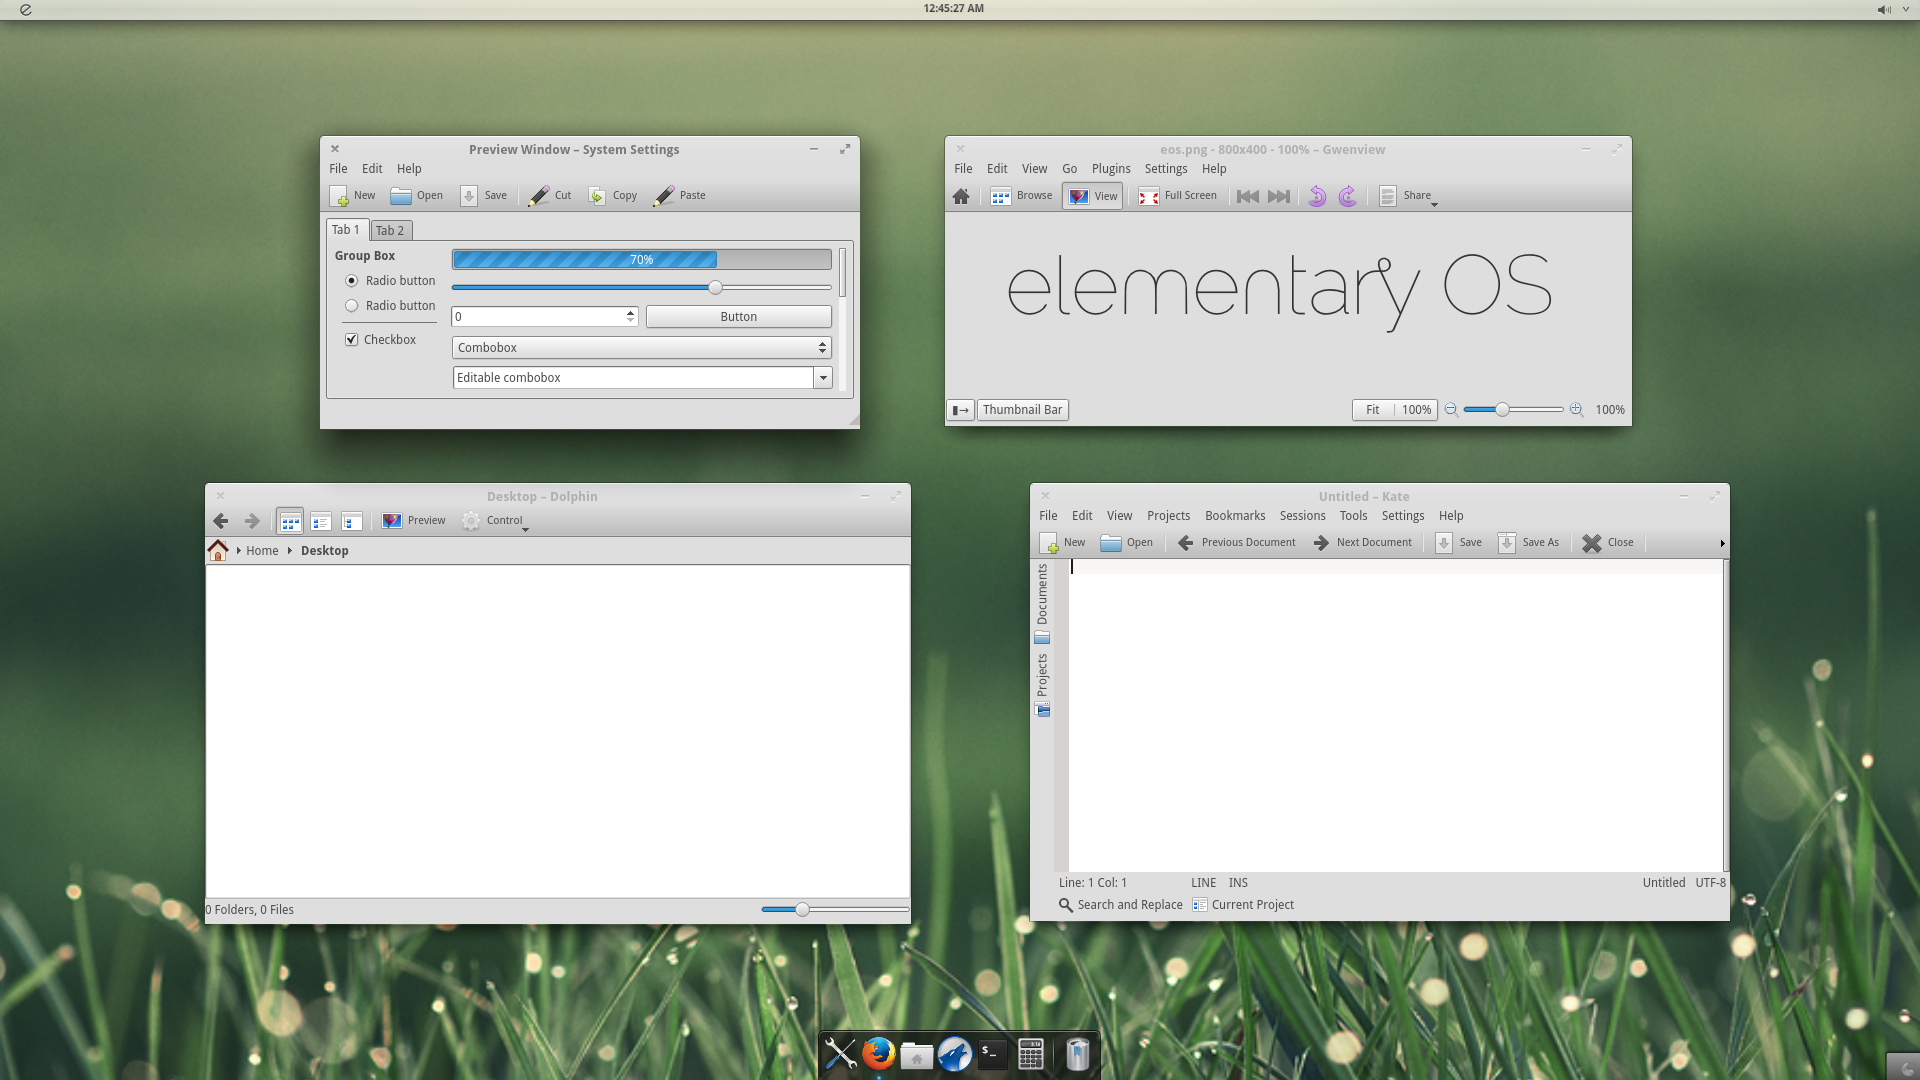Click Gwenview zoom slider handle
1920x1080 pixels.
click(1502, 410)
